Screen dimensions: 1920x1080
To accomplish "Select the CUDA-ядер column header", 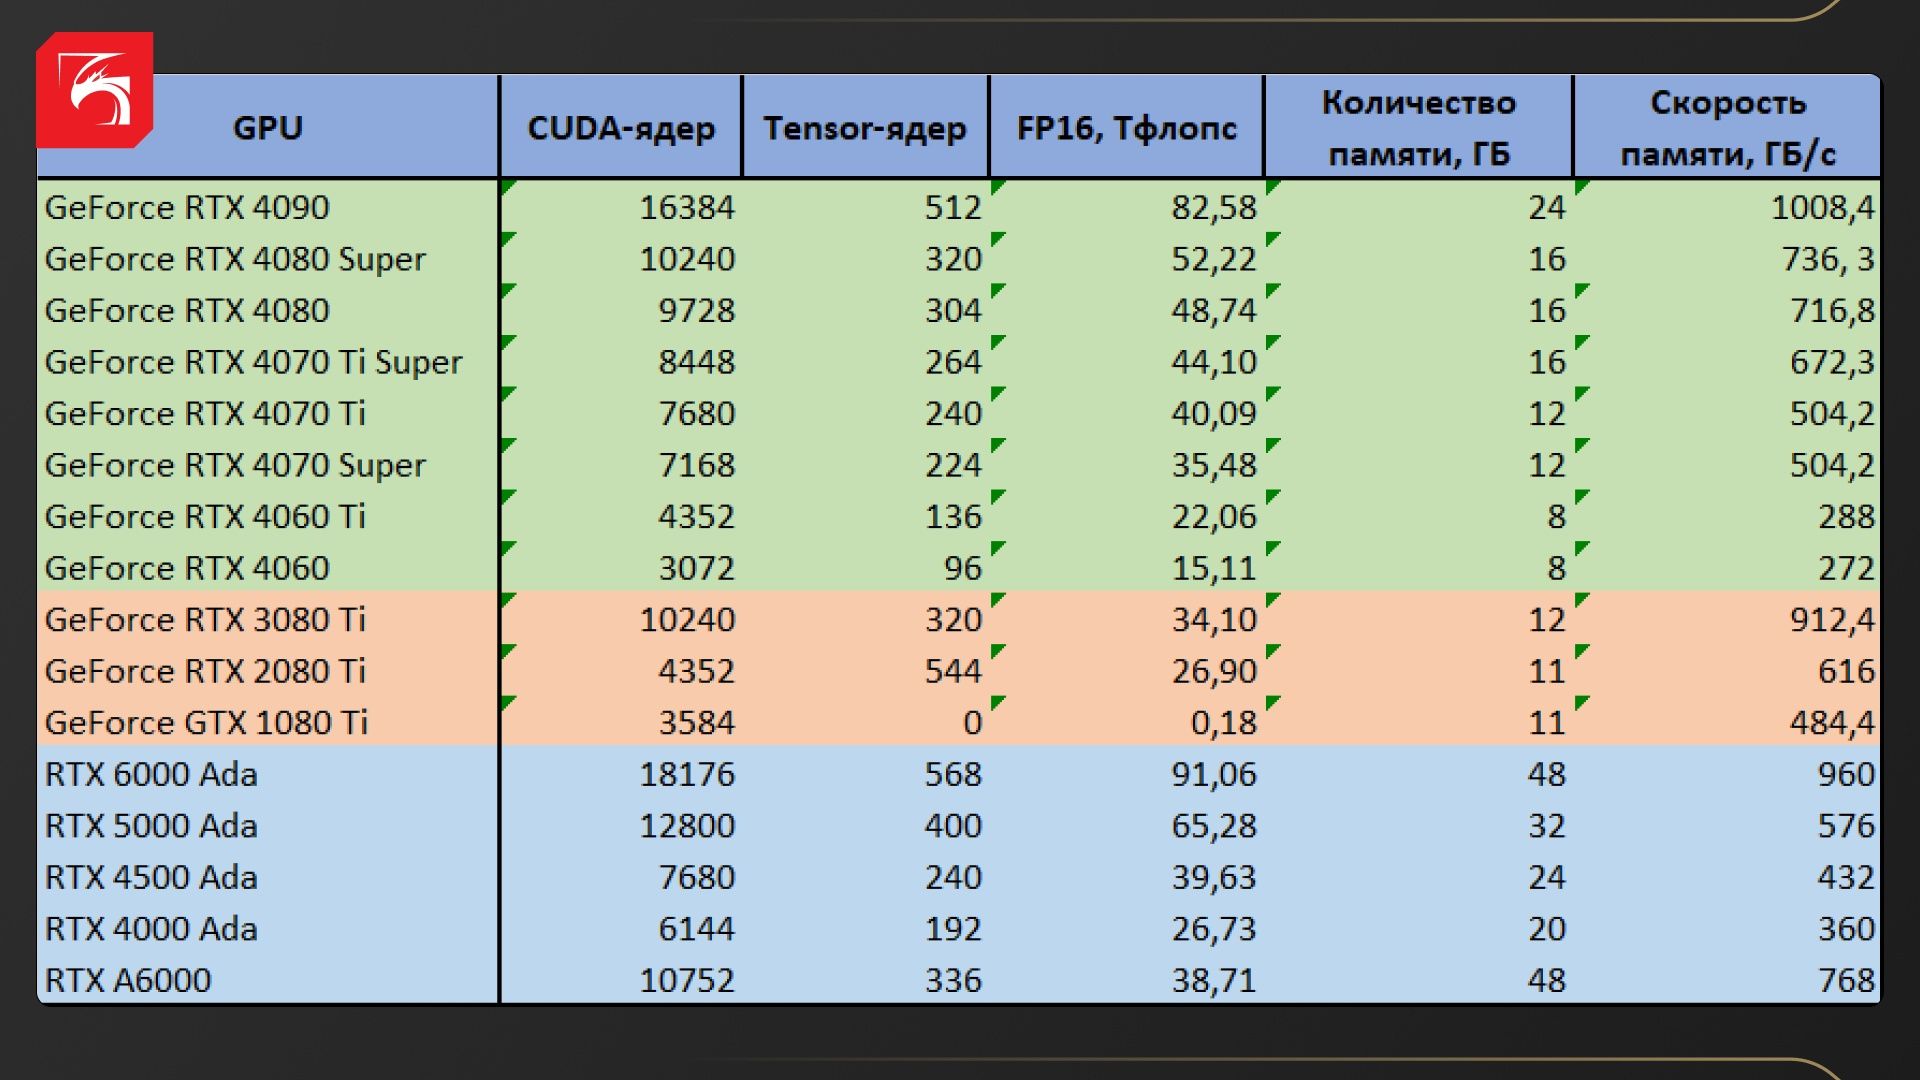I will 621,128.
